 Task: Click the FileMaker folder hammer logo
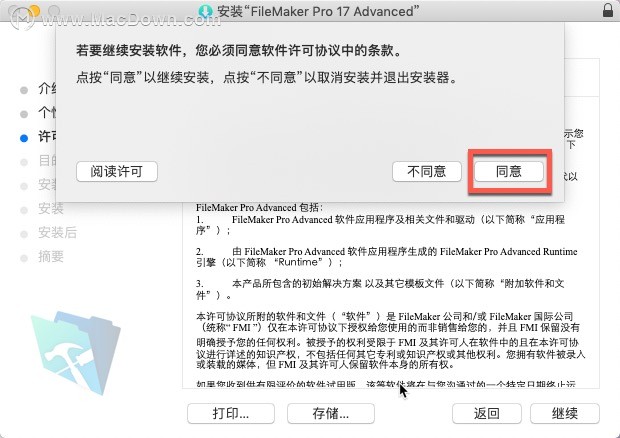pos(76,353)
